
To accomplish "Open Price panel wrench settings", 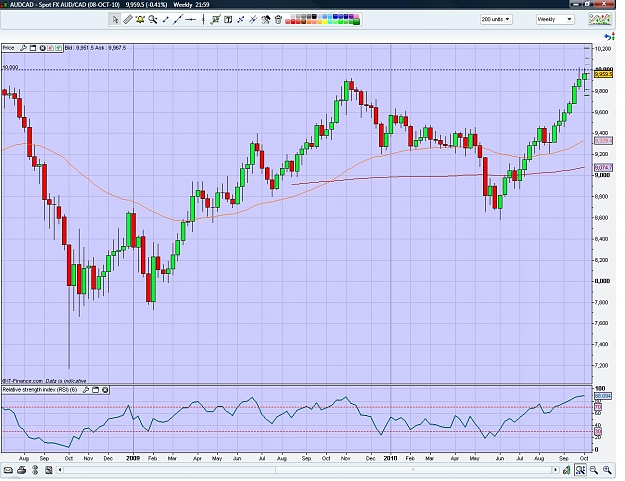I will pyautogui.click(x=23, y=48).
